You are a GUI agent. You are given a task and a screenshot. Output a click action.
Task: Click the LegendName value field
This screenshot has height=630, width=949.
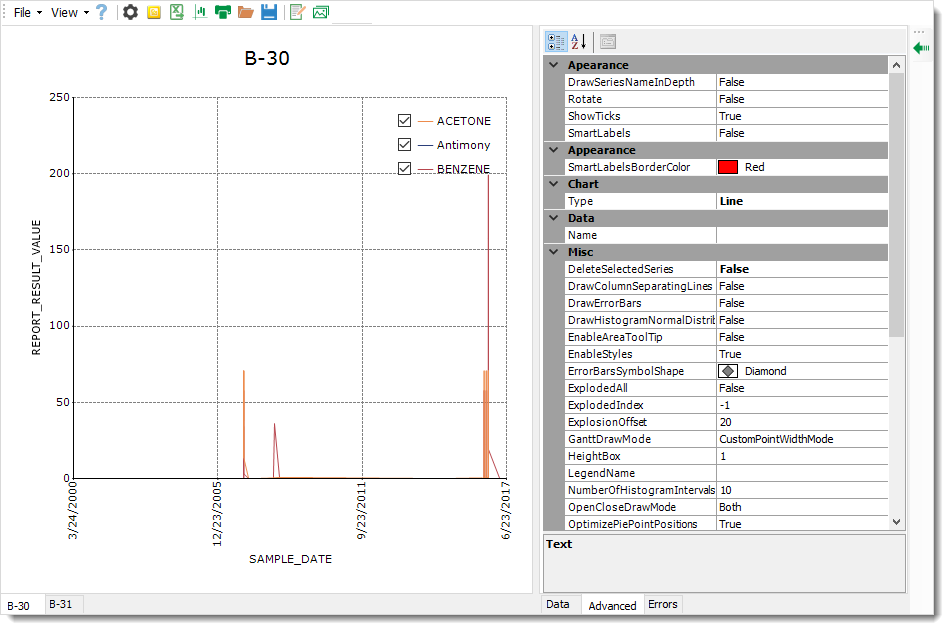pos(802,473)
